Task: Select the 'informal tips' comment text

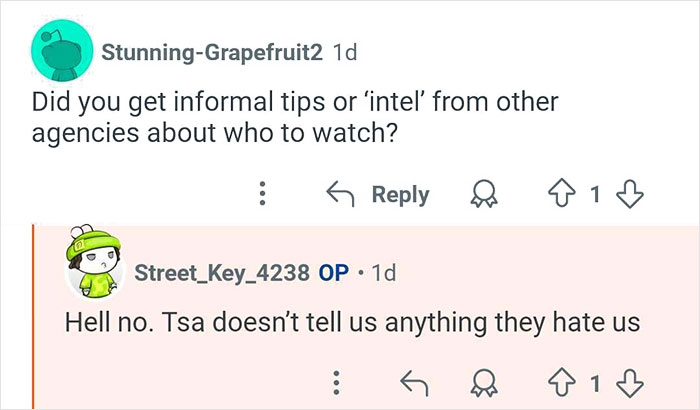Action: point(295,118)
